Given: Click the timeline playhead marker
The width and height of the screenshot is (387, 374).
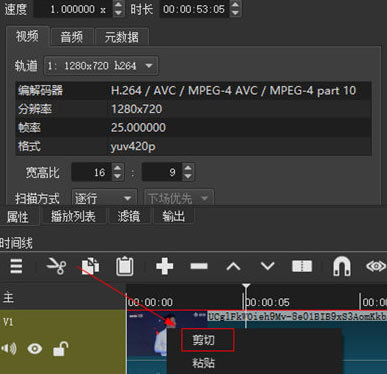Looking at the screenshot, I should 246,287.
